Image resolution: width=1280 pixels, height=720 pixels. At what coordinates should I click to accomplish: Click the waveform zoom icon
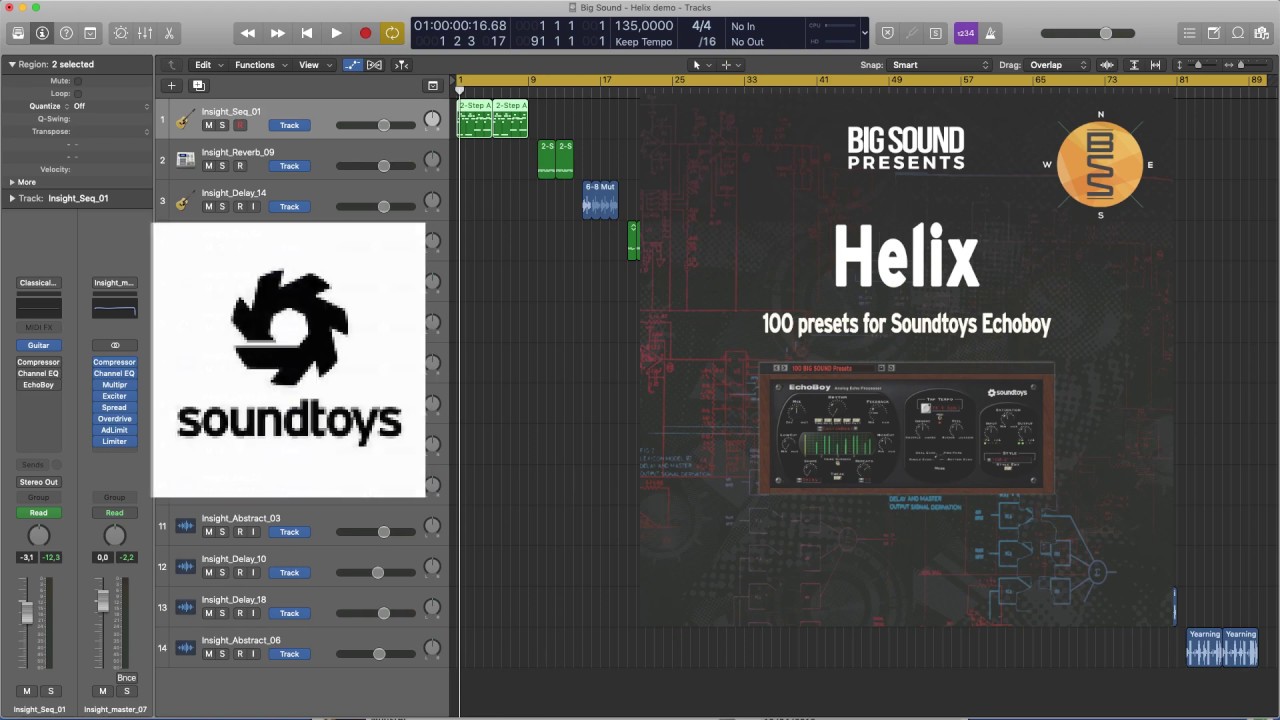coord(1107,65)
